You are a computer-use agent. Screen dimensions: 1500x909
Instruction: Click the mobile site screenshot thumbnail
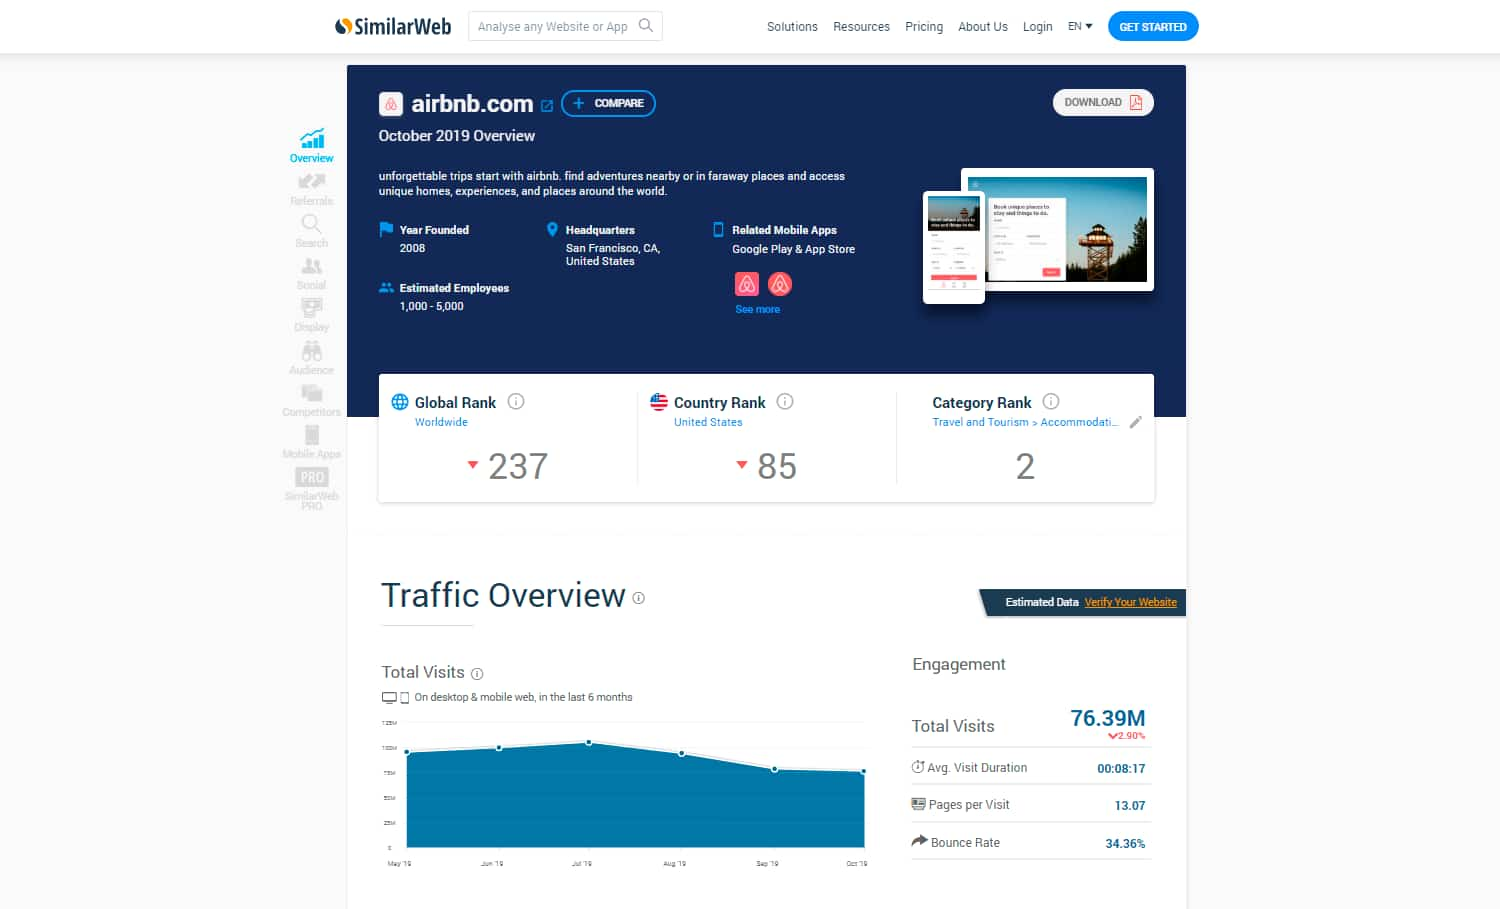[953, 246]
